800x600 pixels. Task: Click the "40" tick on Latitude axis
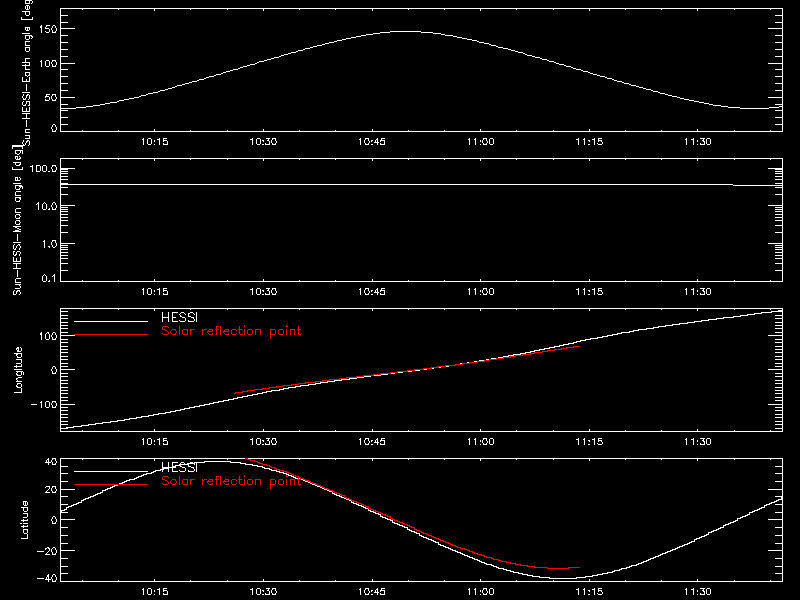click(x=51, y=462)
